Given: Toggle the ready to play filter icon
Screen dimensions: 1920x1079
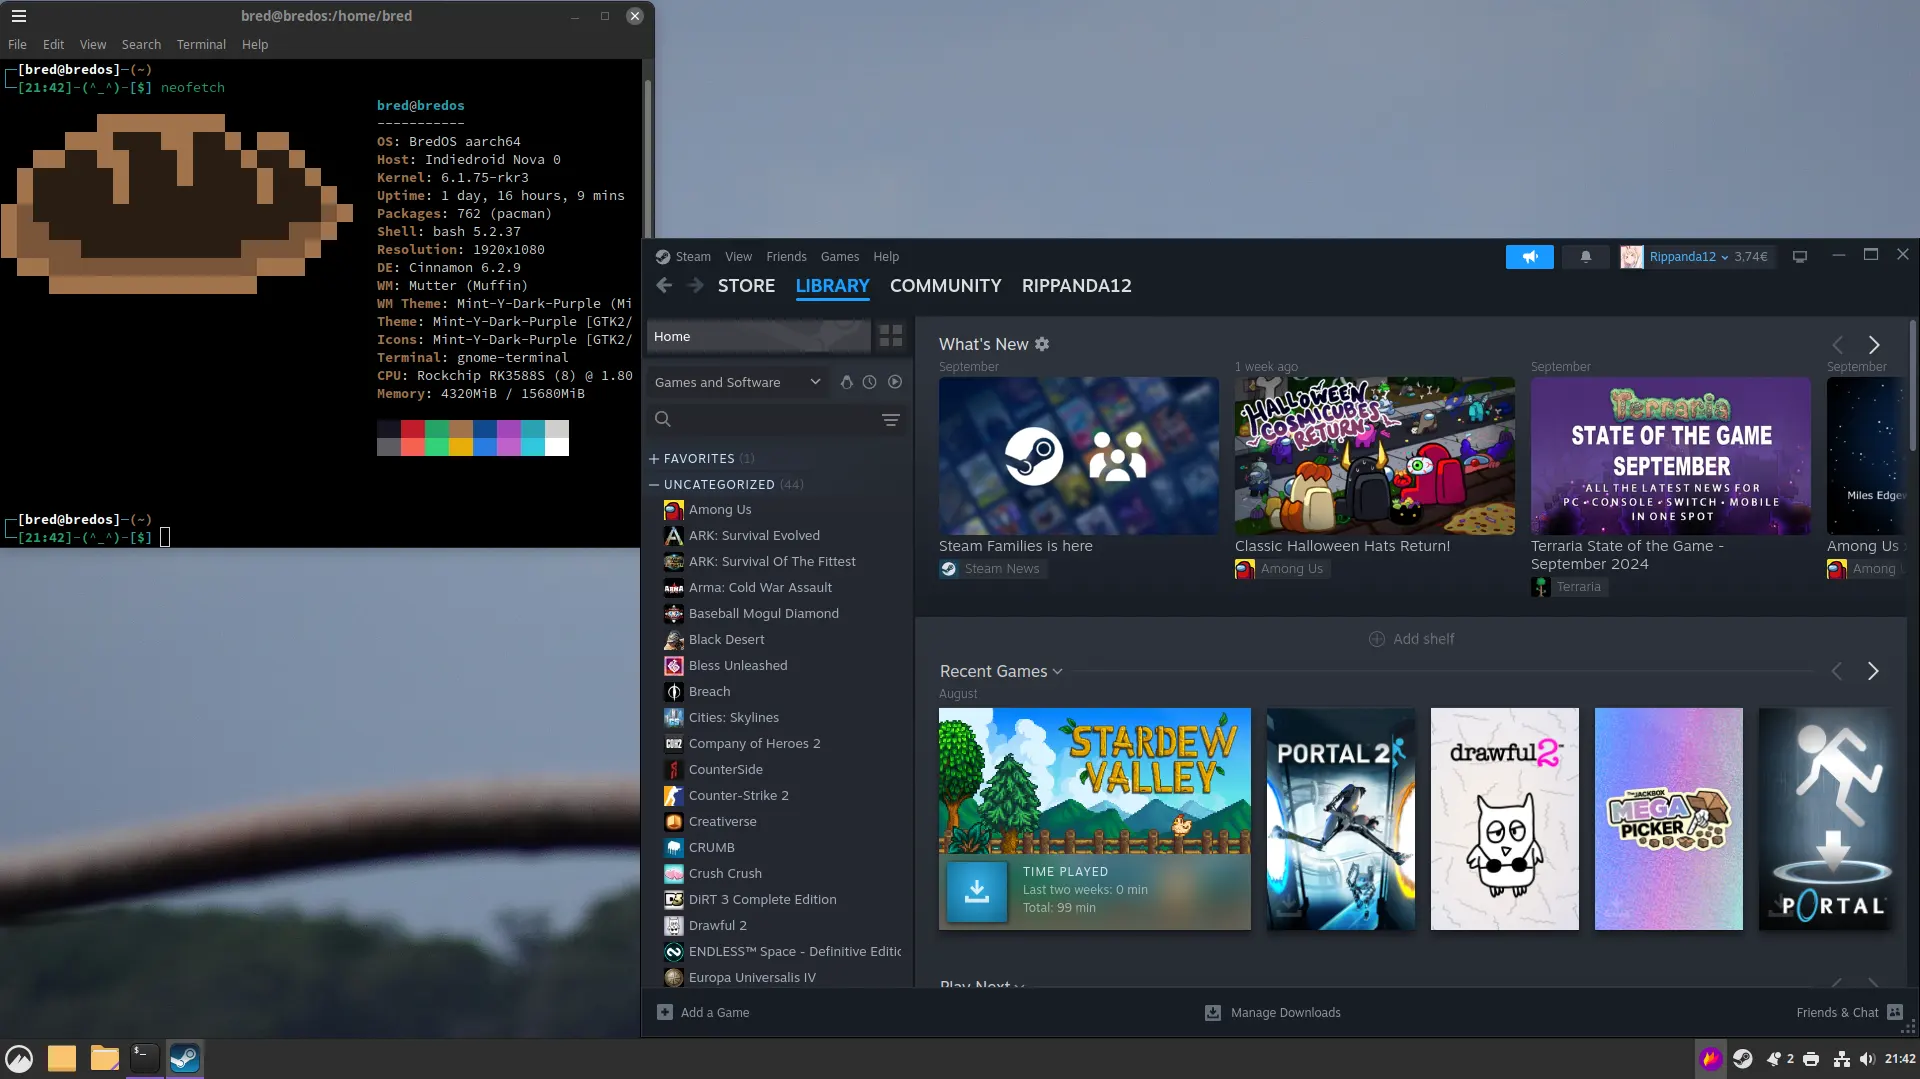Looking at the screenshot, I should [895, 382].
